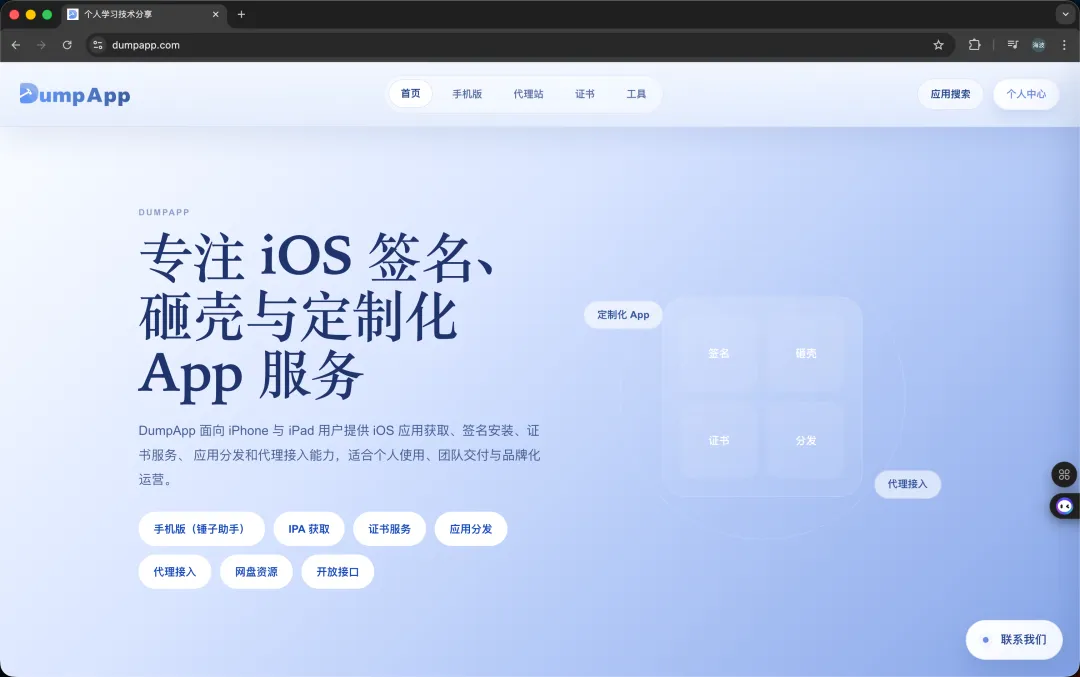Click the 应用搜索 button
Screen dimensions: 1080x677
(x=950, y=94)
